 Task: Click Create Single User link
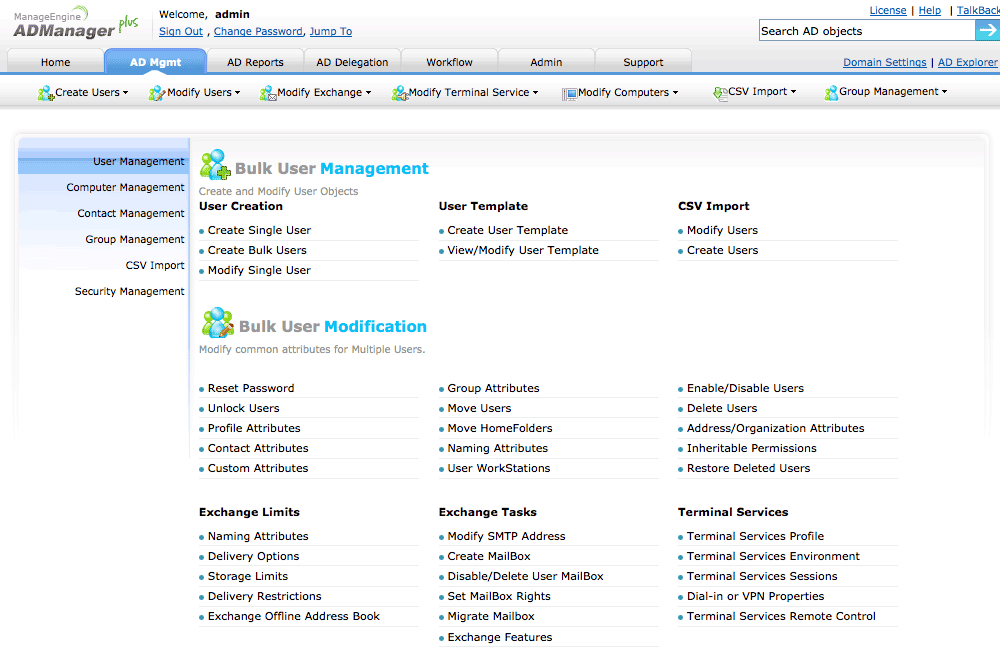(259, 230)
